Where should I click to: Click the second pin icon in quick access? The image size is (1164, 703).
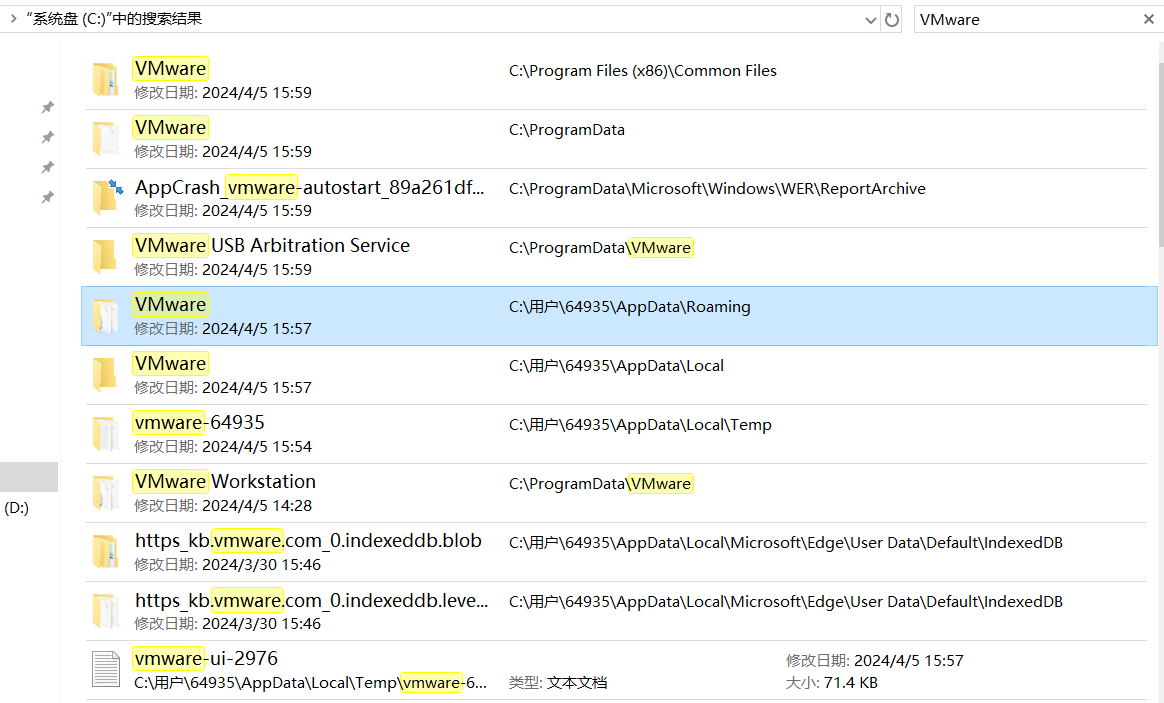48,137
